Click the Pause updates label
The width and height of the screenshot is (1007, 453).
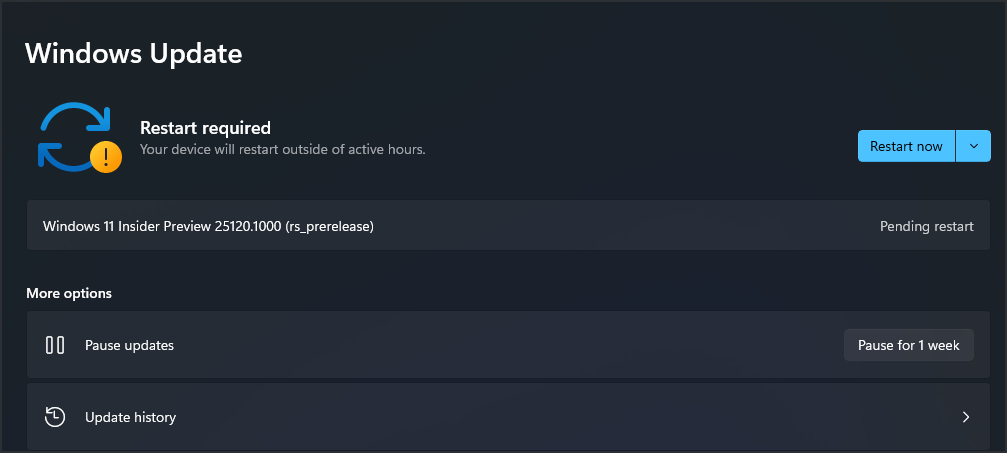[x=129, y=345]
